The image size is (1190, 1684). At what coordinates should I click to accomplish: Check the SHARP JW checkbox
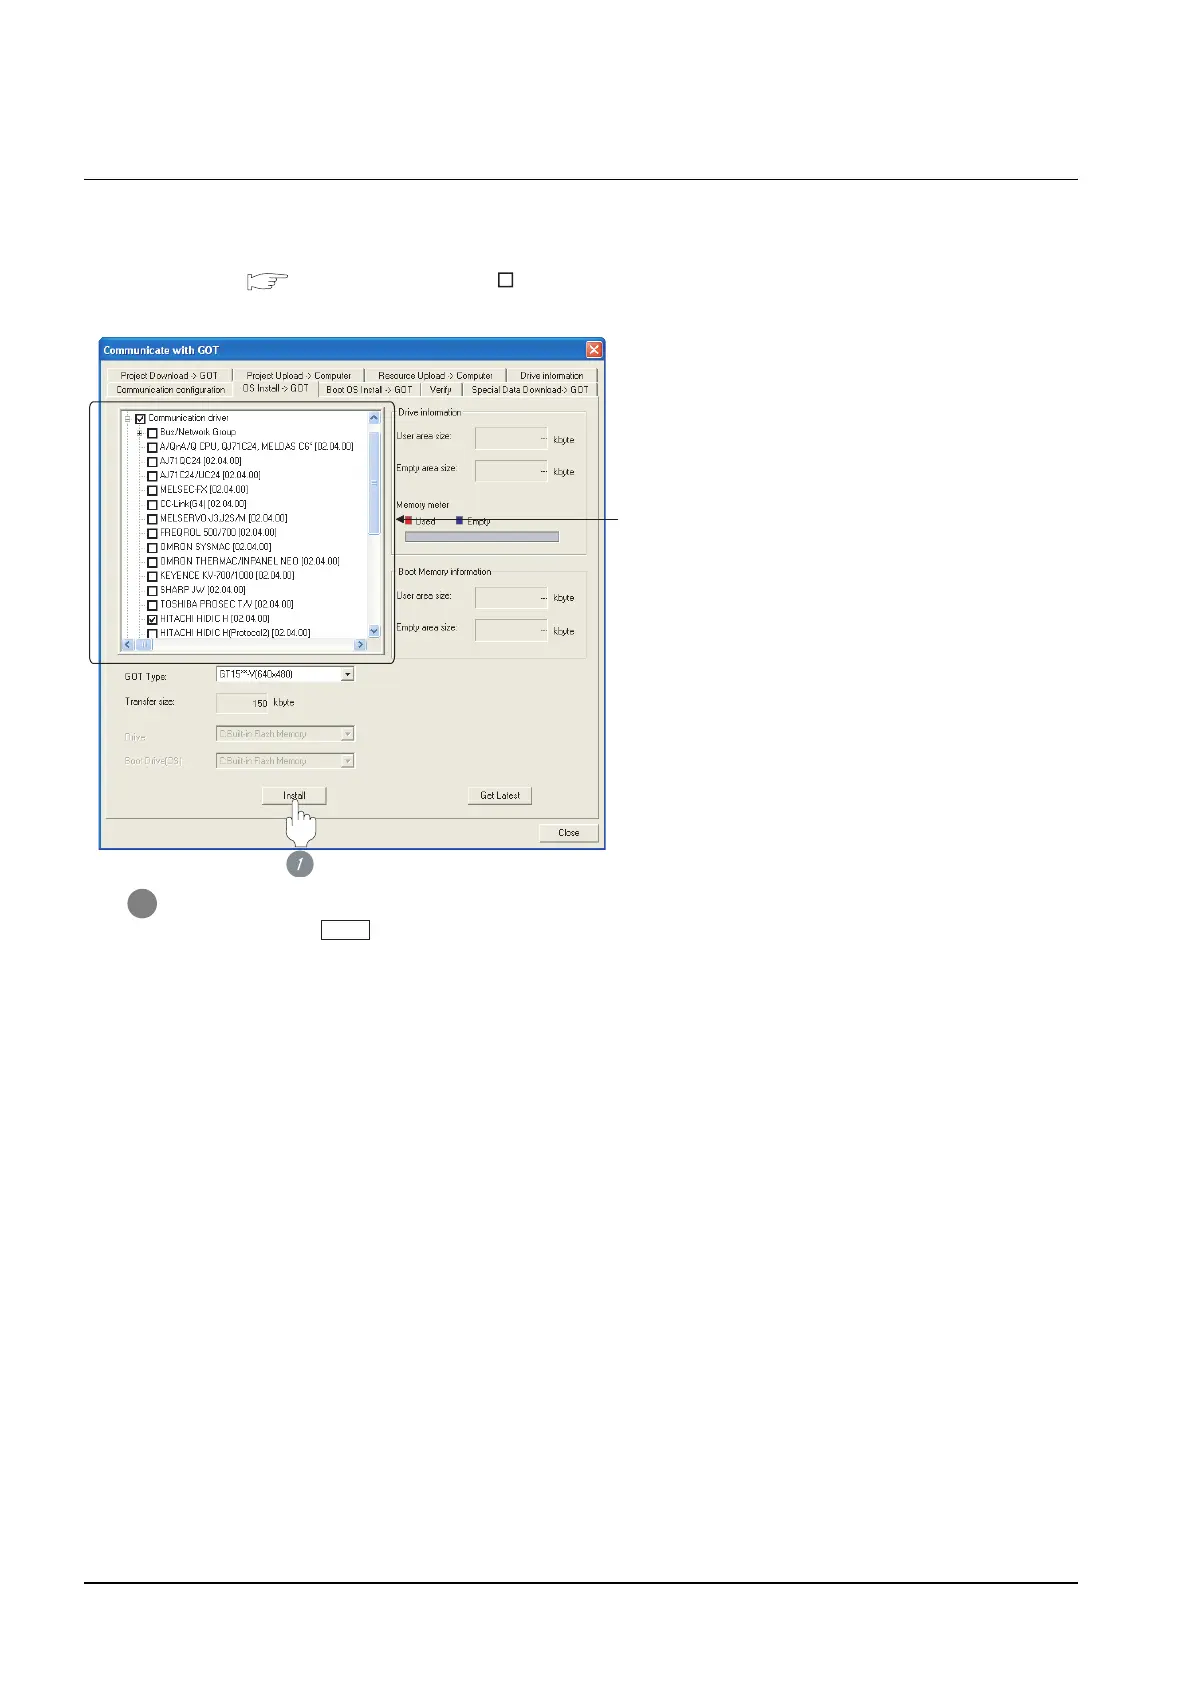click(x=153, y=591)
